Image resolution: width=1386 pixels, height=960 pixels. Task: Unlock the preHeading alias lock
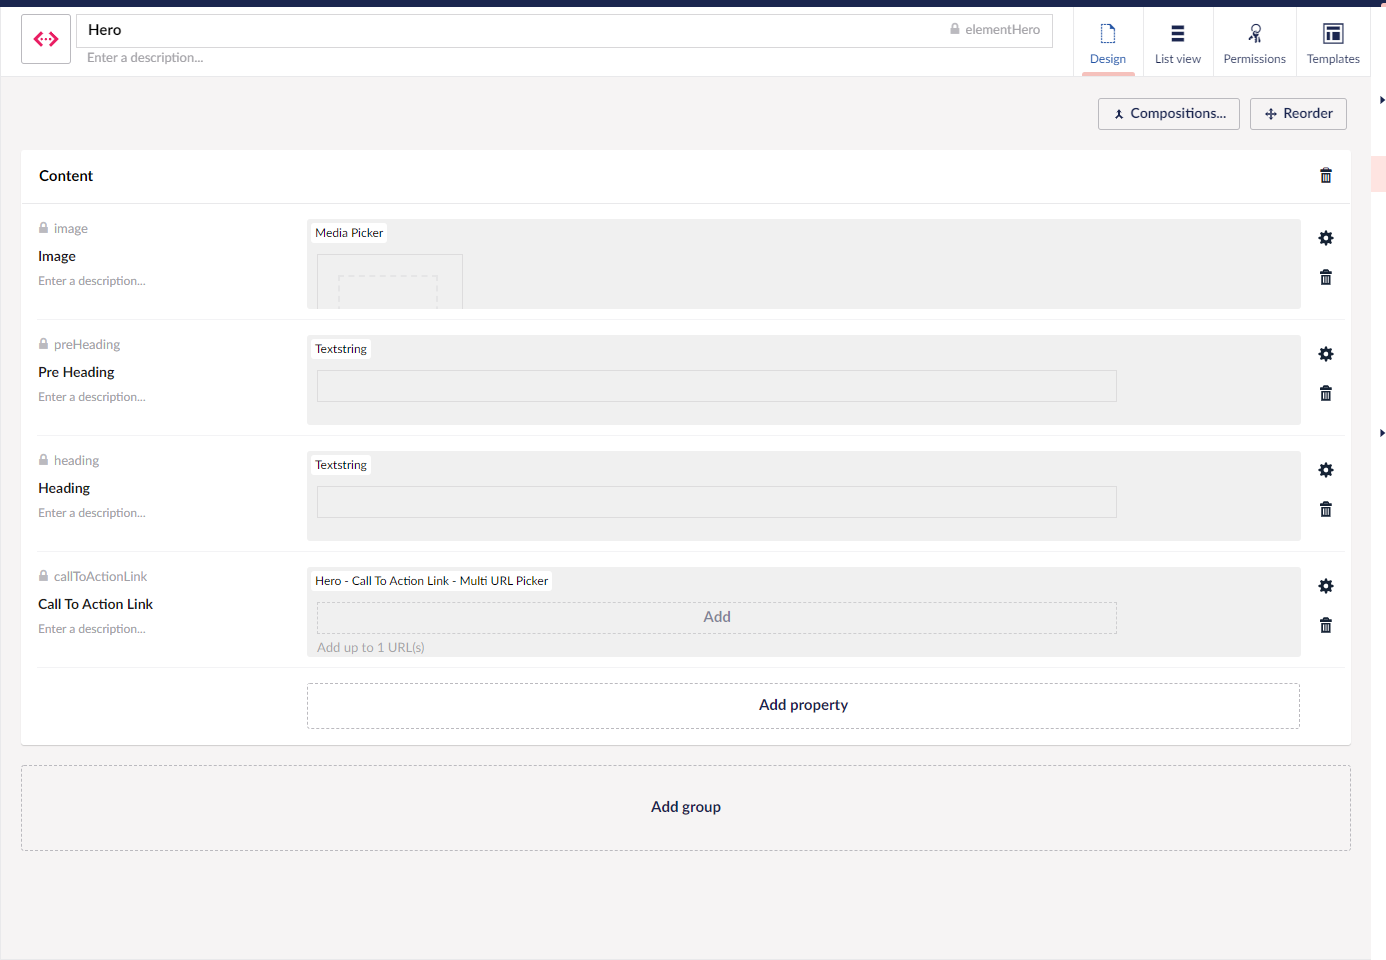[x=44, y=344]
